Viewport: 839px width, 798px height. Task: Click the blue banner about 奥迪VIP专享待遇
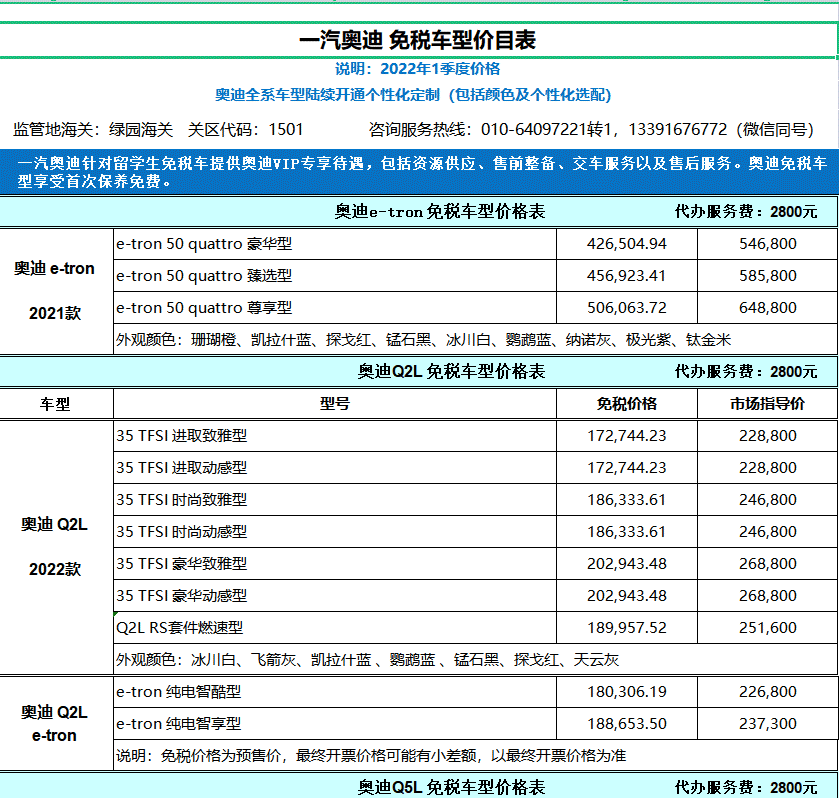pos(419,172)
